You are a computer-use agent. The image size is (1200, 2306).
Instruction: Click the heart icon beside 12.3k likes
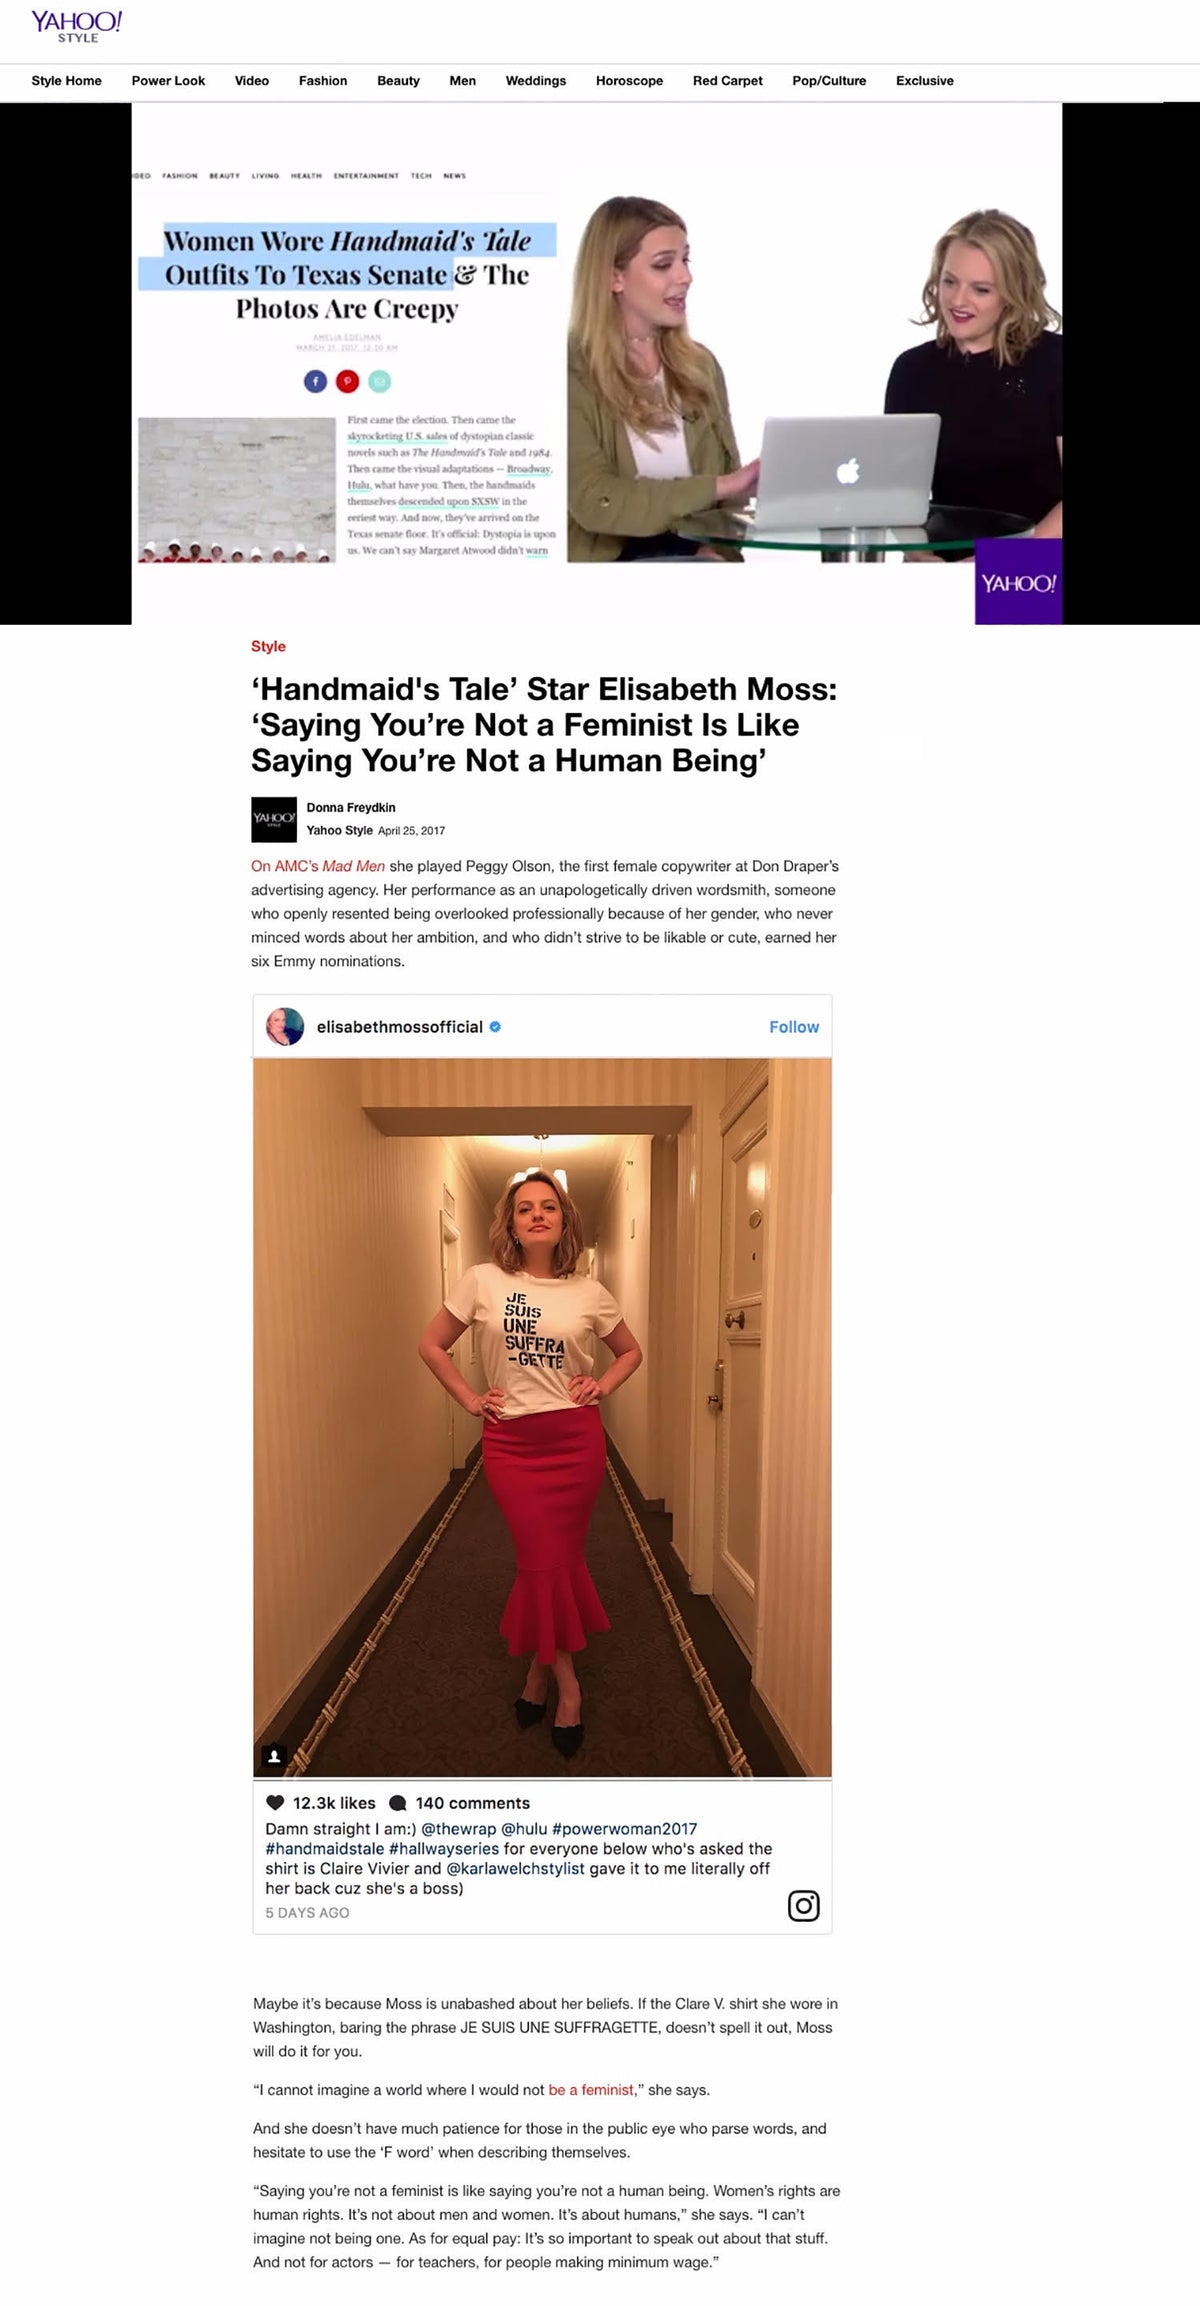275,1803
